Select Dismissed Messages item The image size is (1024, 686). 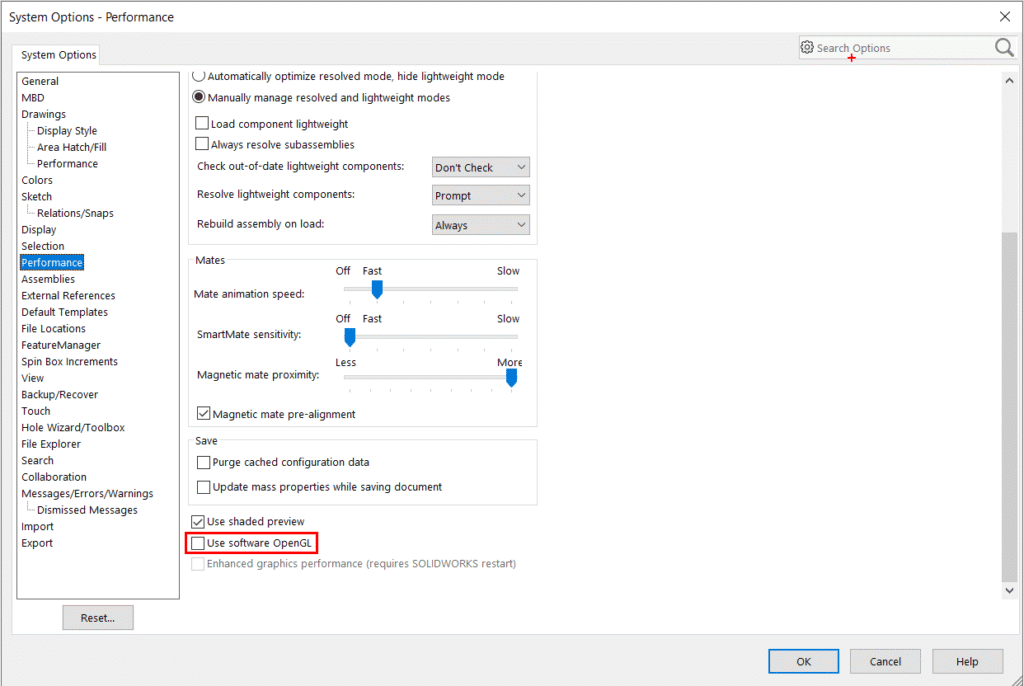coord(87,510)
